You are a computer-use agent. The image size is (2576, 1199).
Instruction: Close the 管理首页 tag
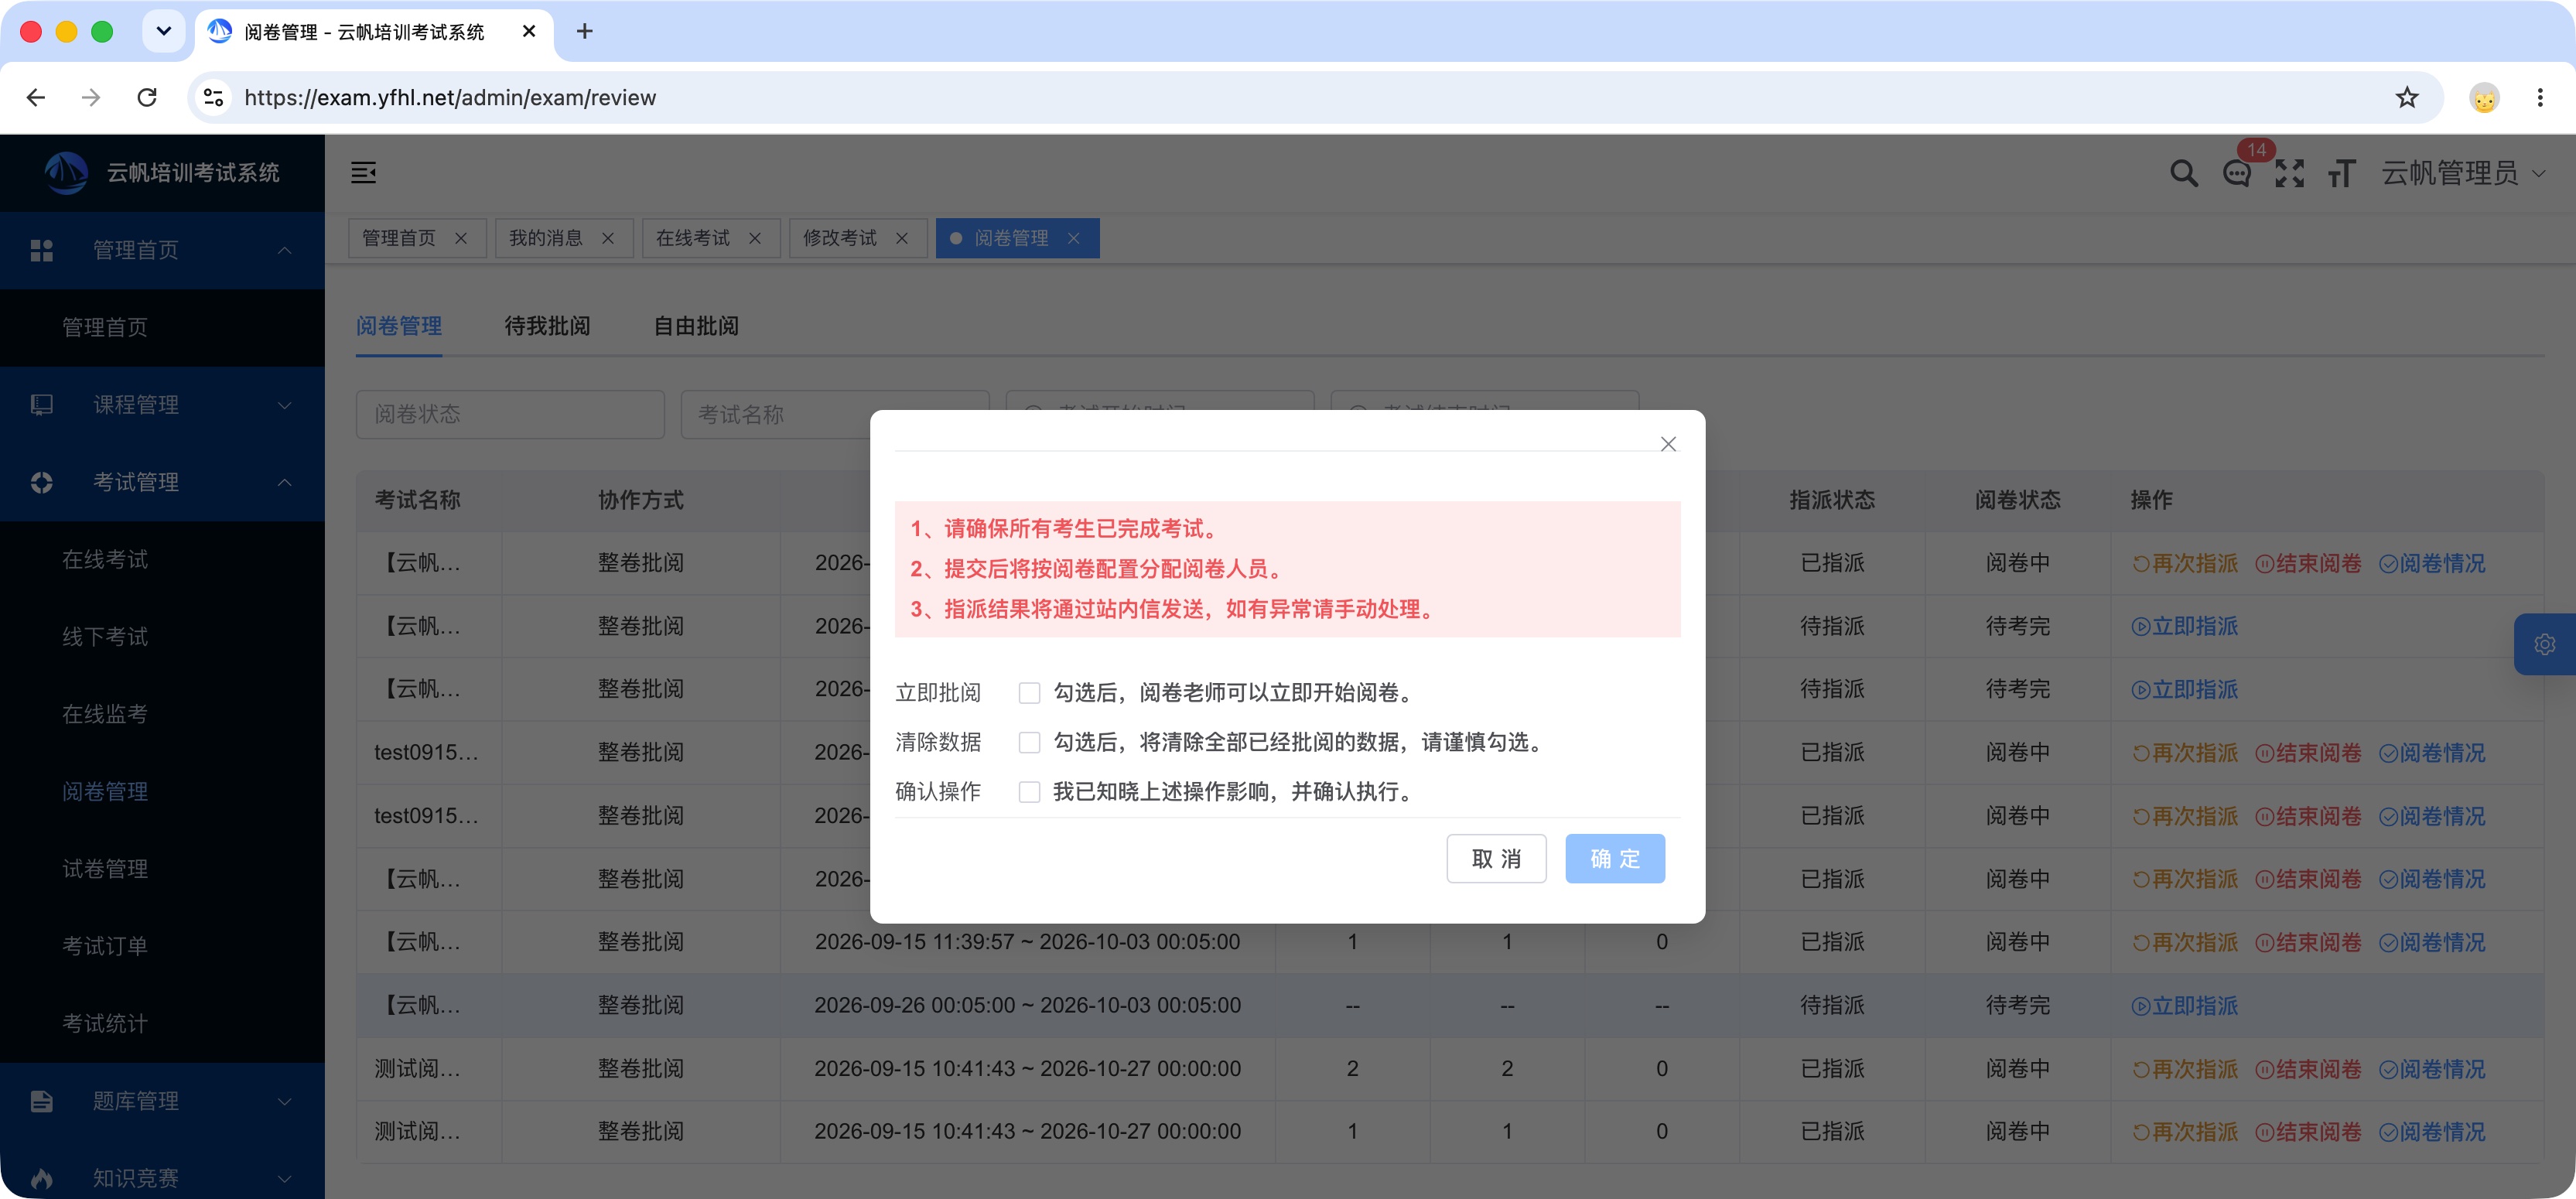pos(461,238)
